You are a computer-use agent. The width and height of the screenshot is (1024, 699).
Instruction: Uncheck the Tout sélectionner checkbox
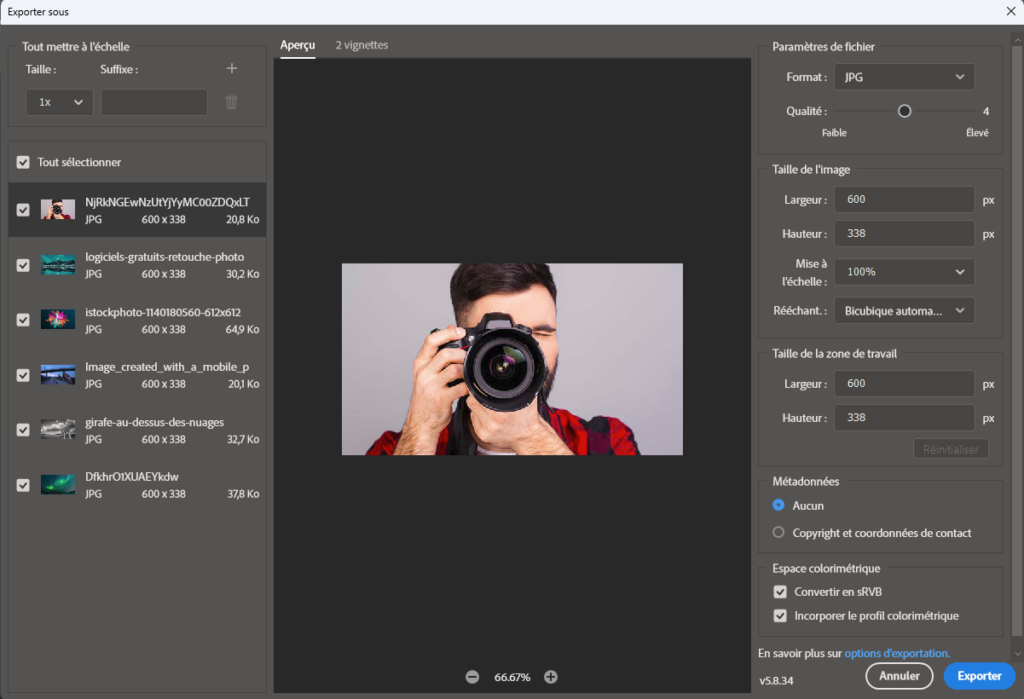pos(23,162)
